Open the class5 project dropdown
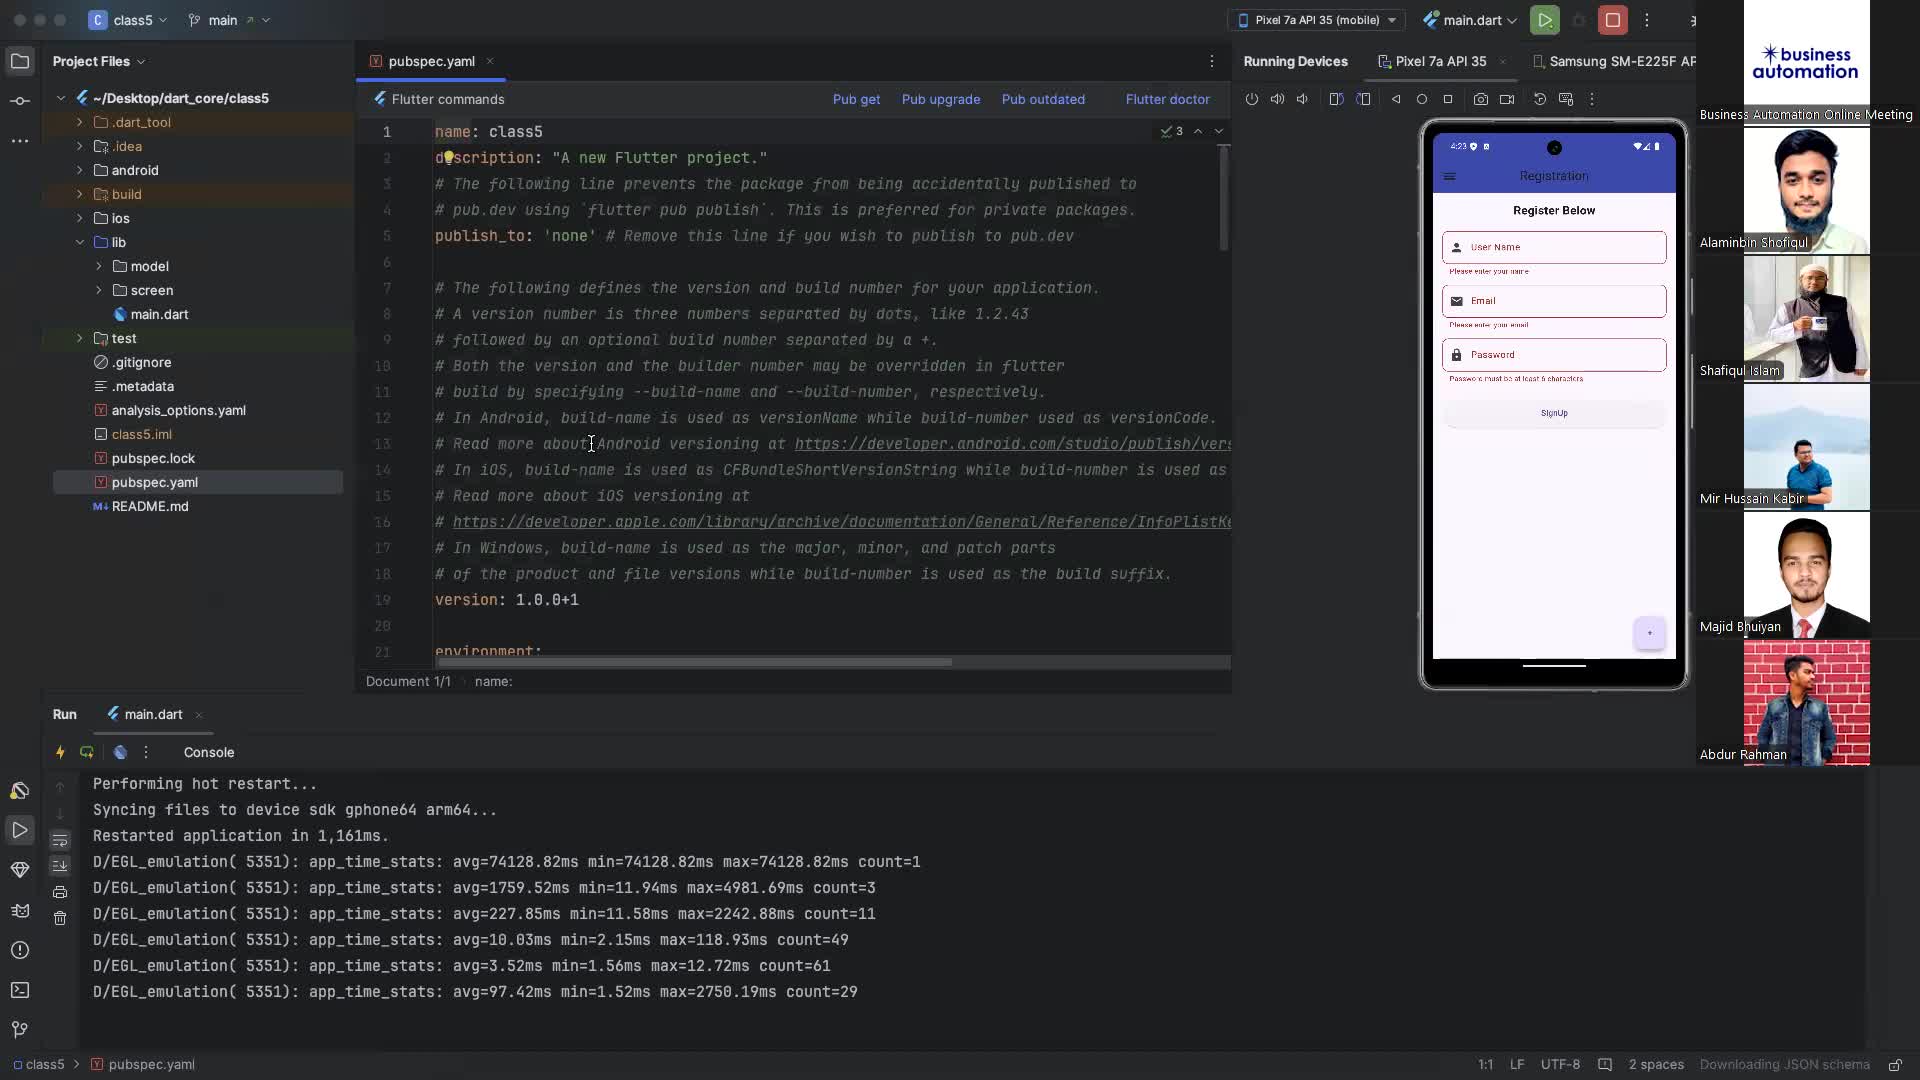This screenshot has height=1080, width=1920. (129, 20)
